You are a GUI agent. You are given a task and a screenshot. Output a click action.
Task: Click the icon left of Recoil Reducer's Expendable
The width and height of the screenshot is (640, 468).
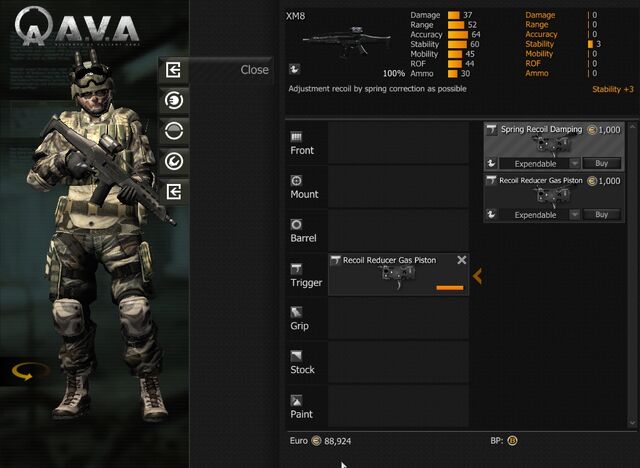pos(491,215)
